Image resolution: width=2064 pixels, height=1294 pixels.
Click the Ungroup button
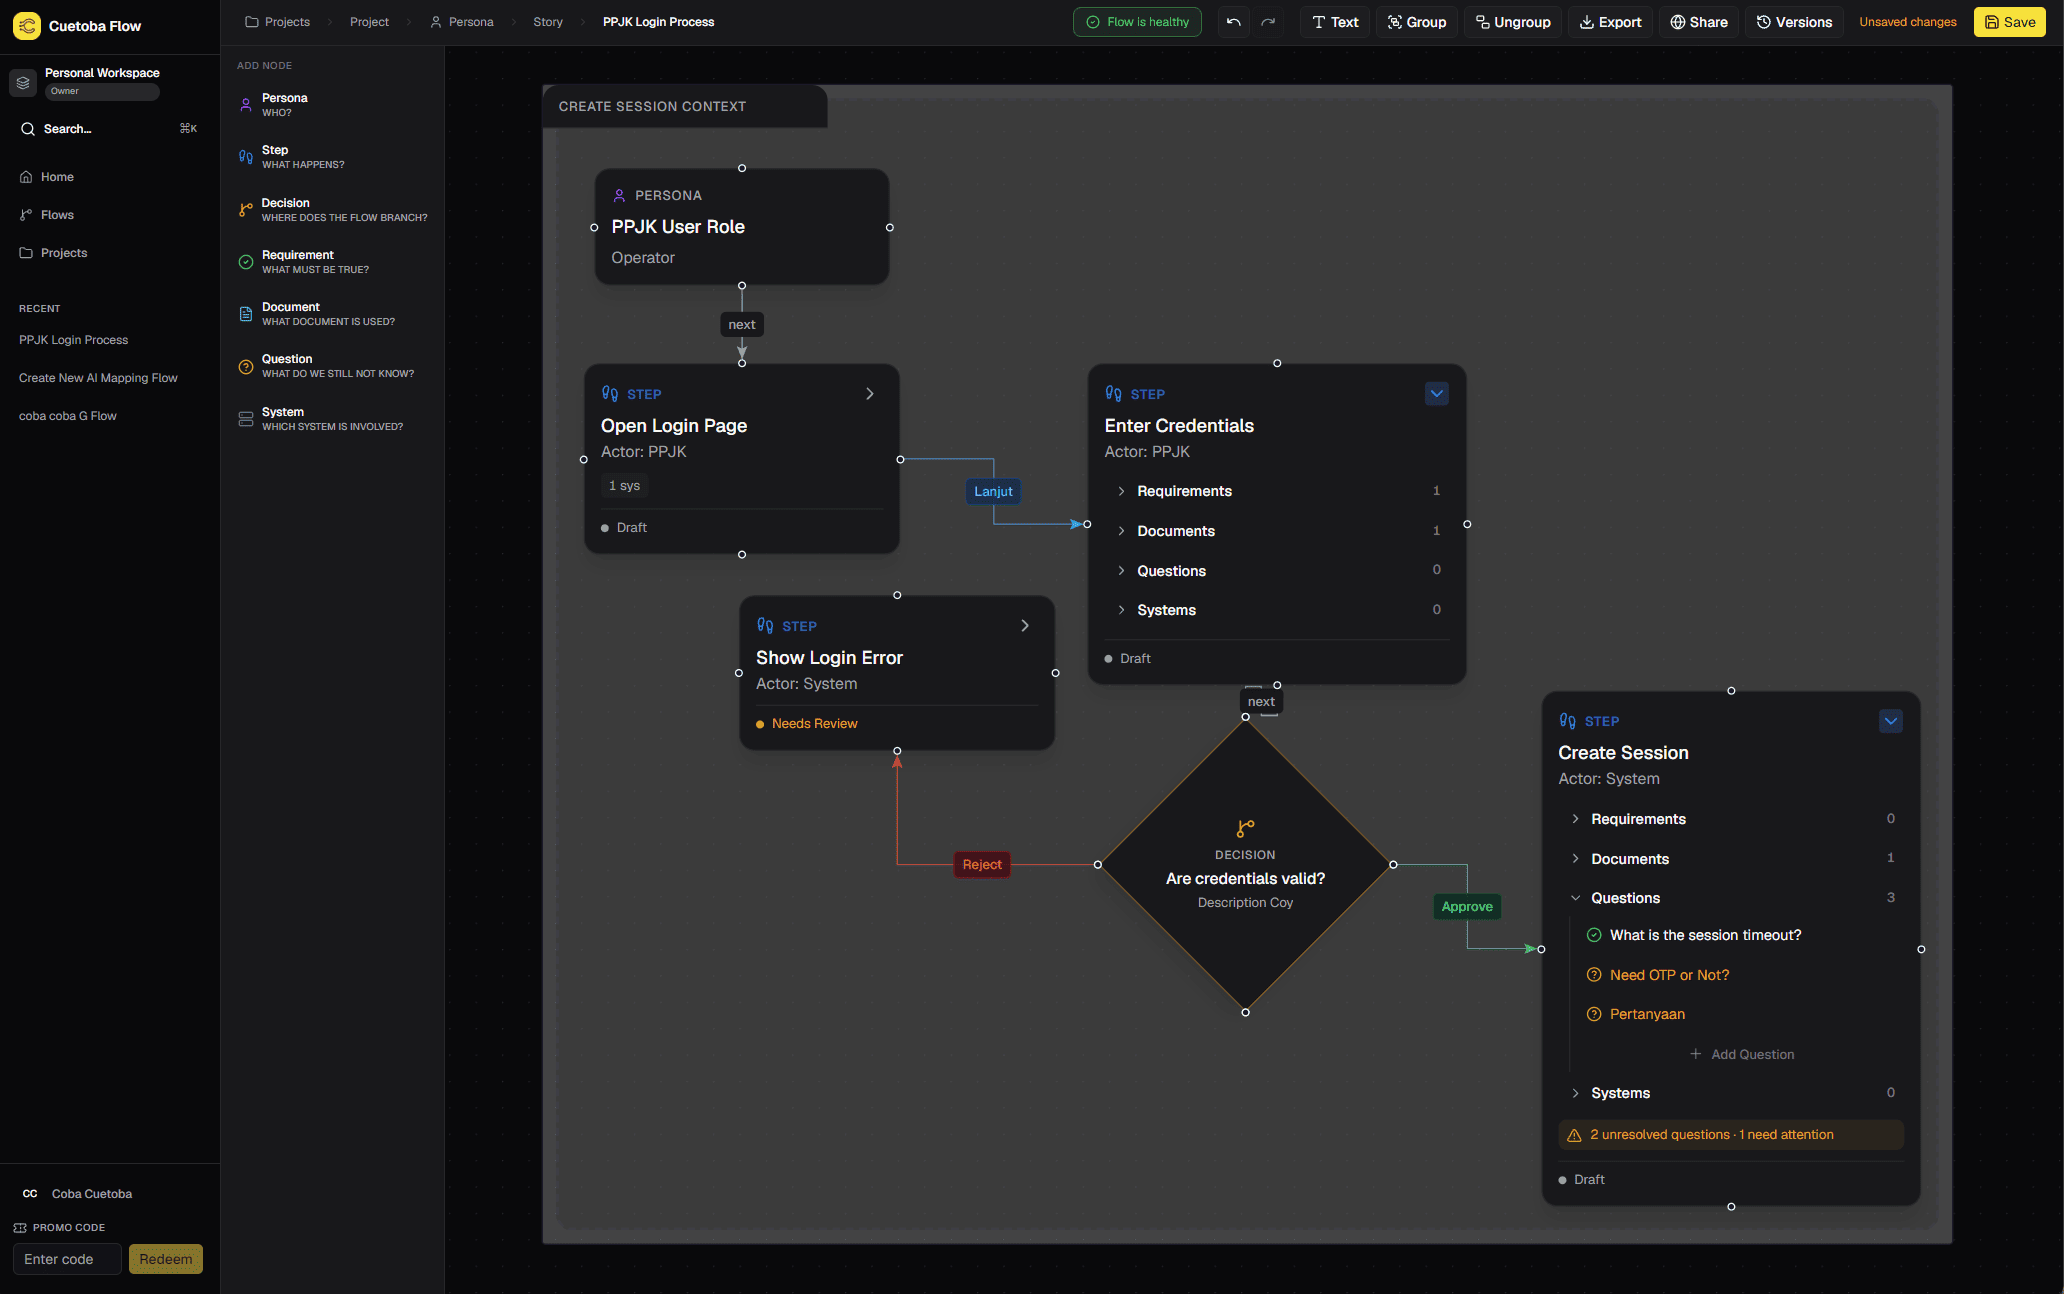1513,22
